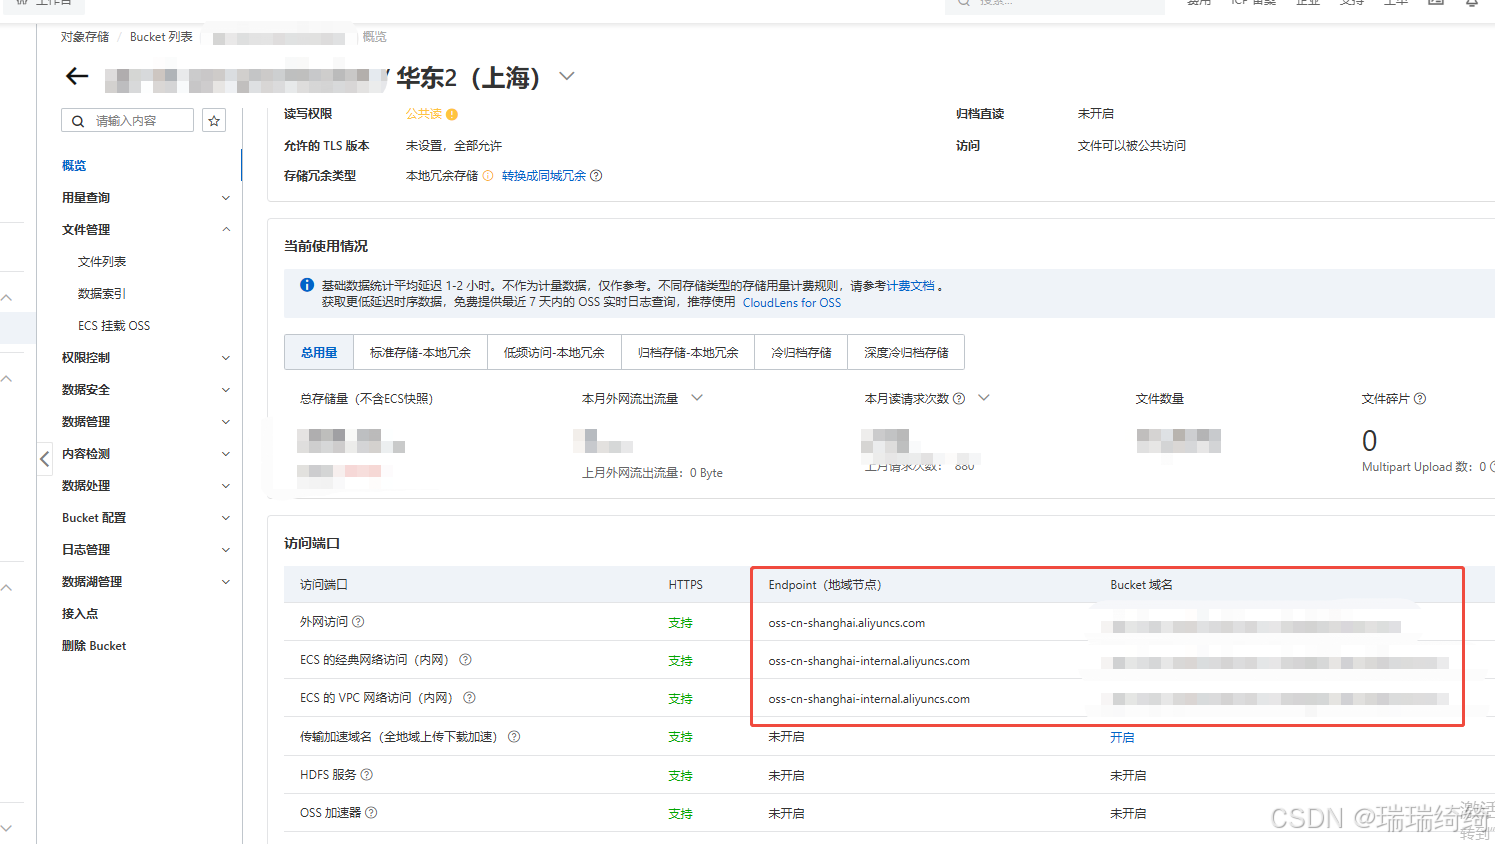
Task: Open 数据索引 in the sidebar
Action: 102,294
